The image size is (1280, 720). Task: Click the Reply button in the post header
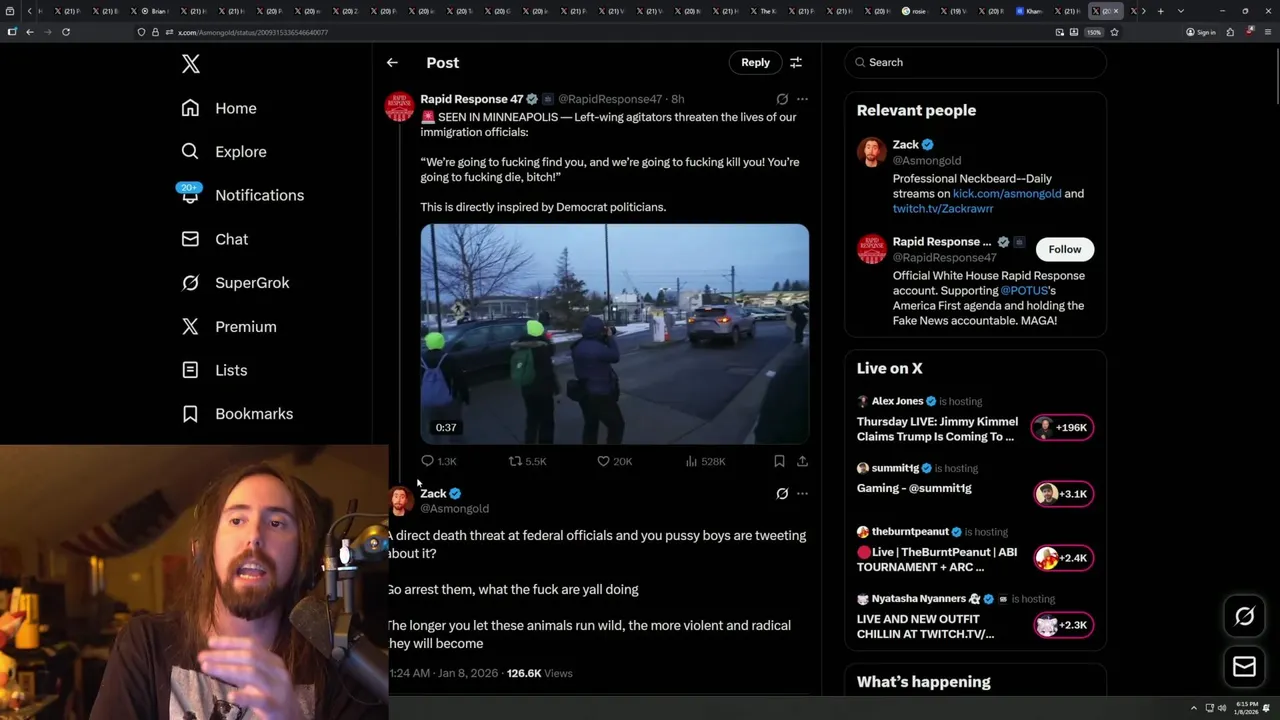tap(755, 62)
